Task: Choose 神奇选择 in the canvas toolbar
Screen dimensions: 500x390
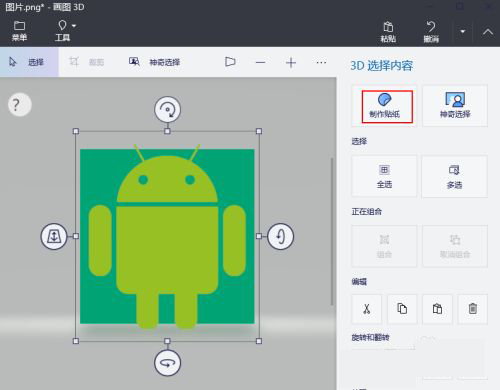Action: [154, 62]
